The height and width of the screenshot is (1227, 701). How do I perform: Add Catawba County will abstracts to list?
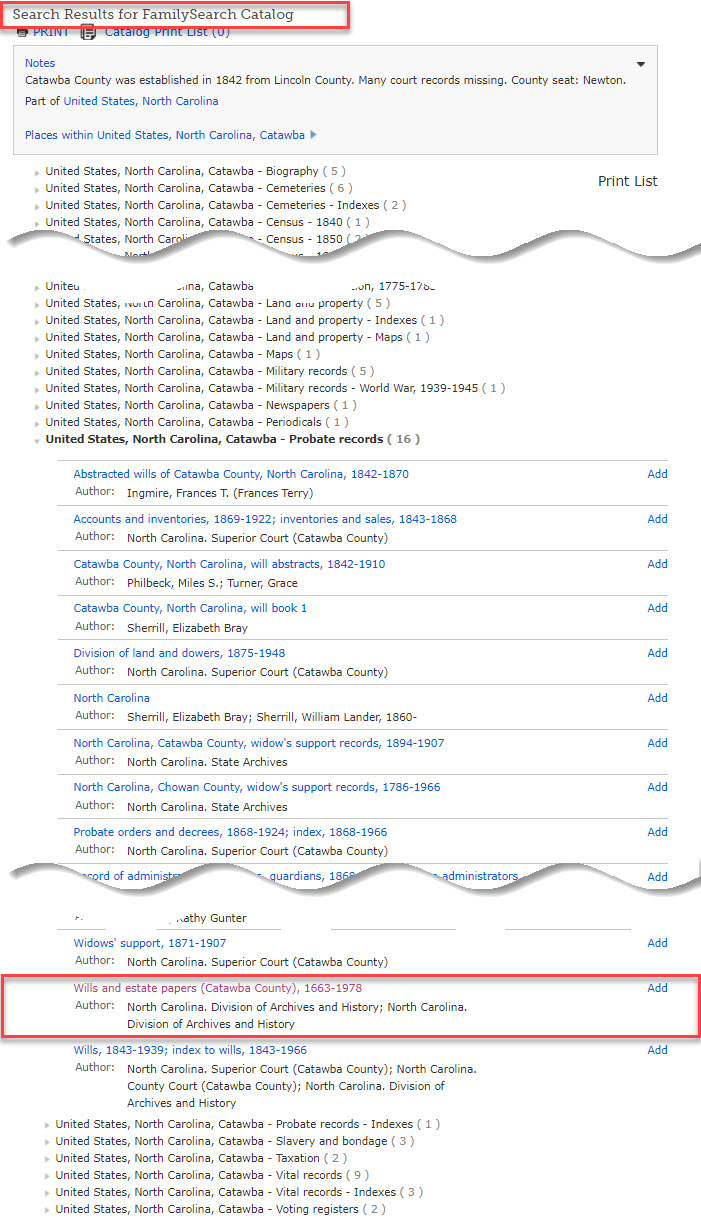tap(657, 564)
